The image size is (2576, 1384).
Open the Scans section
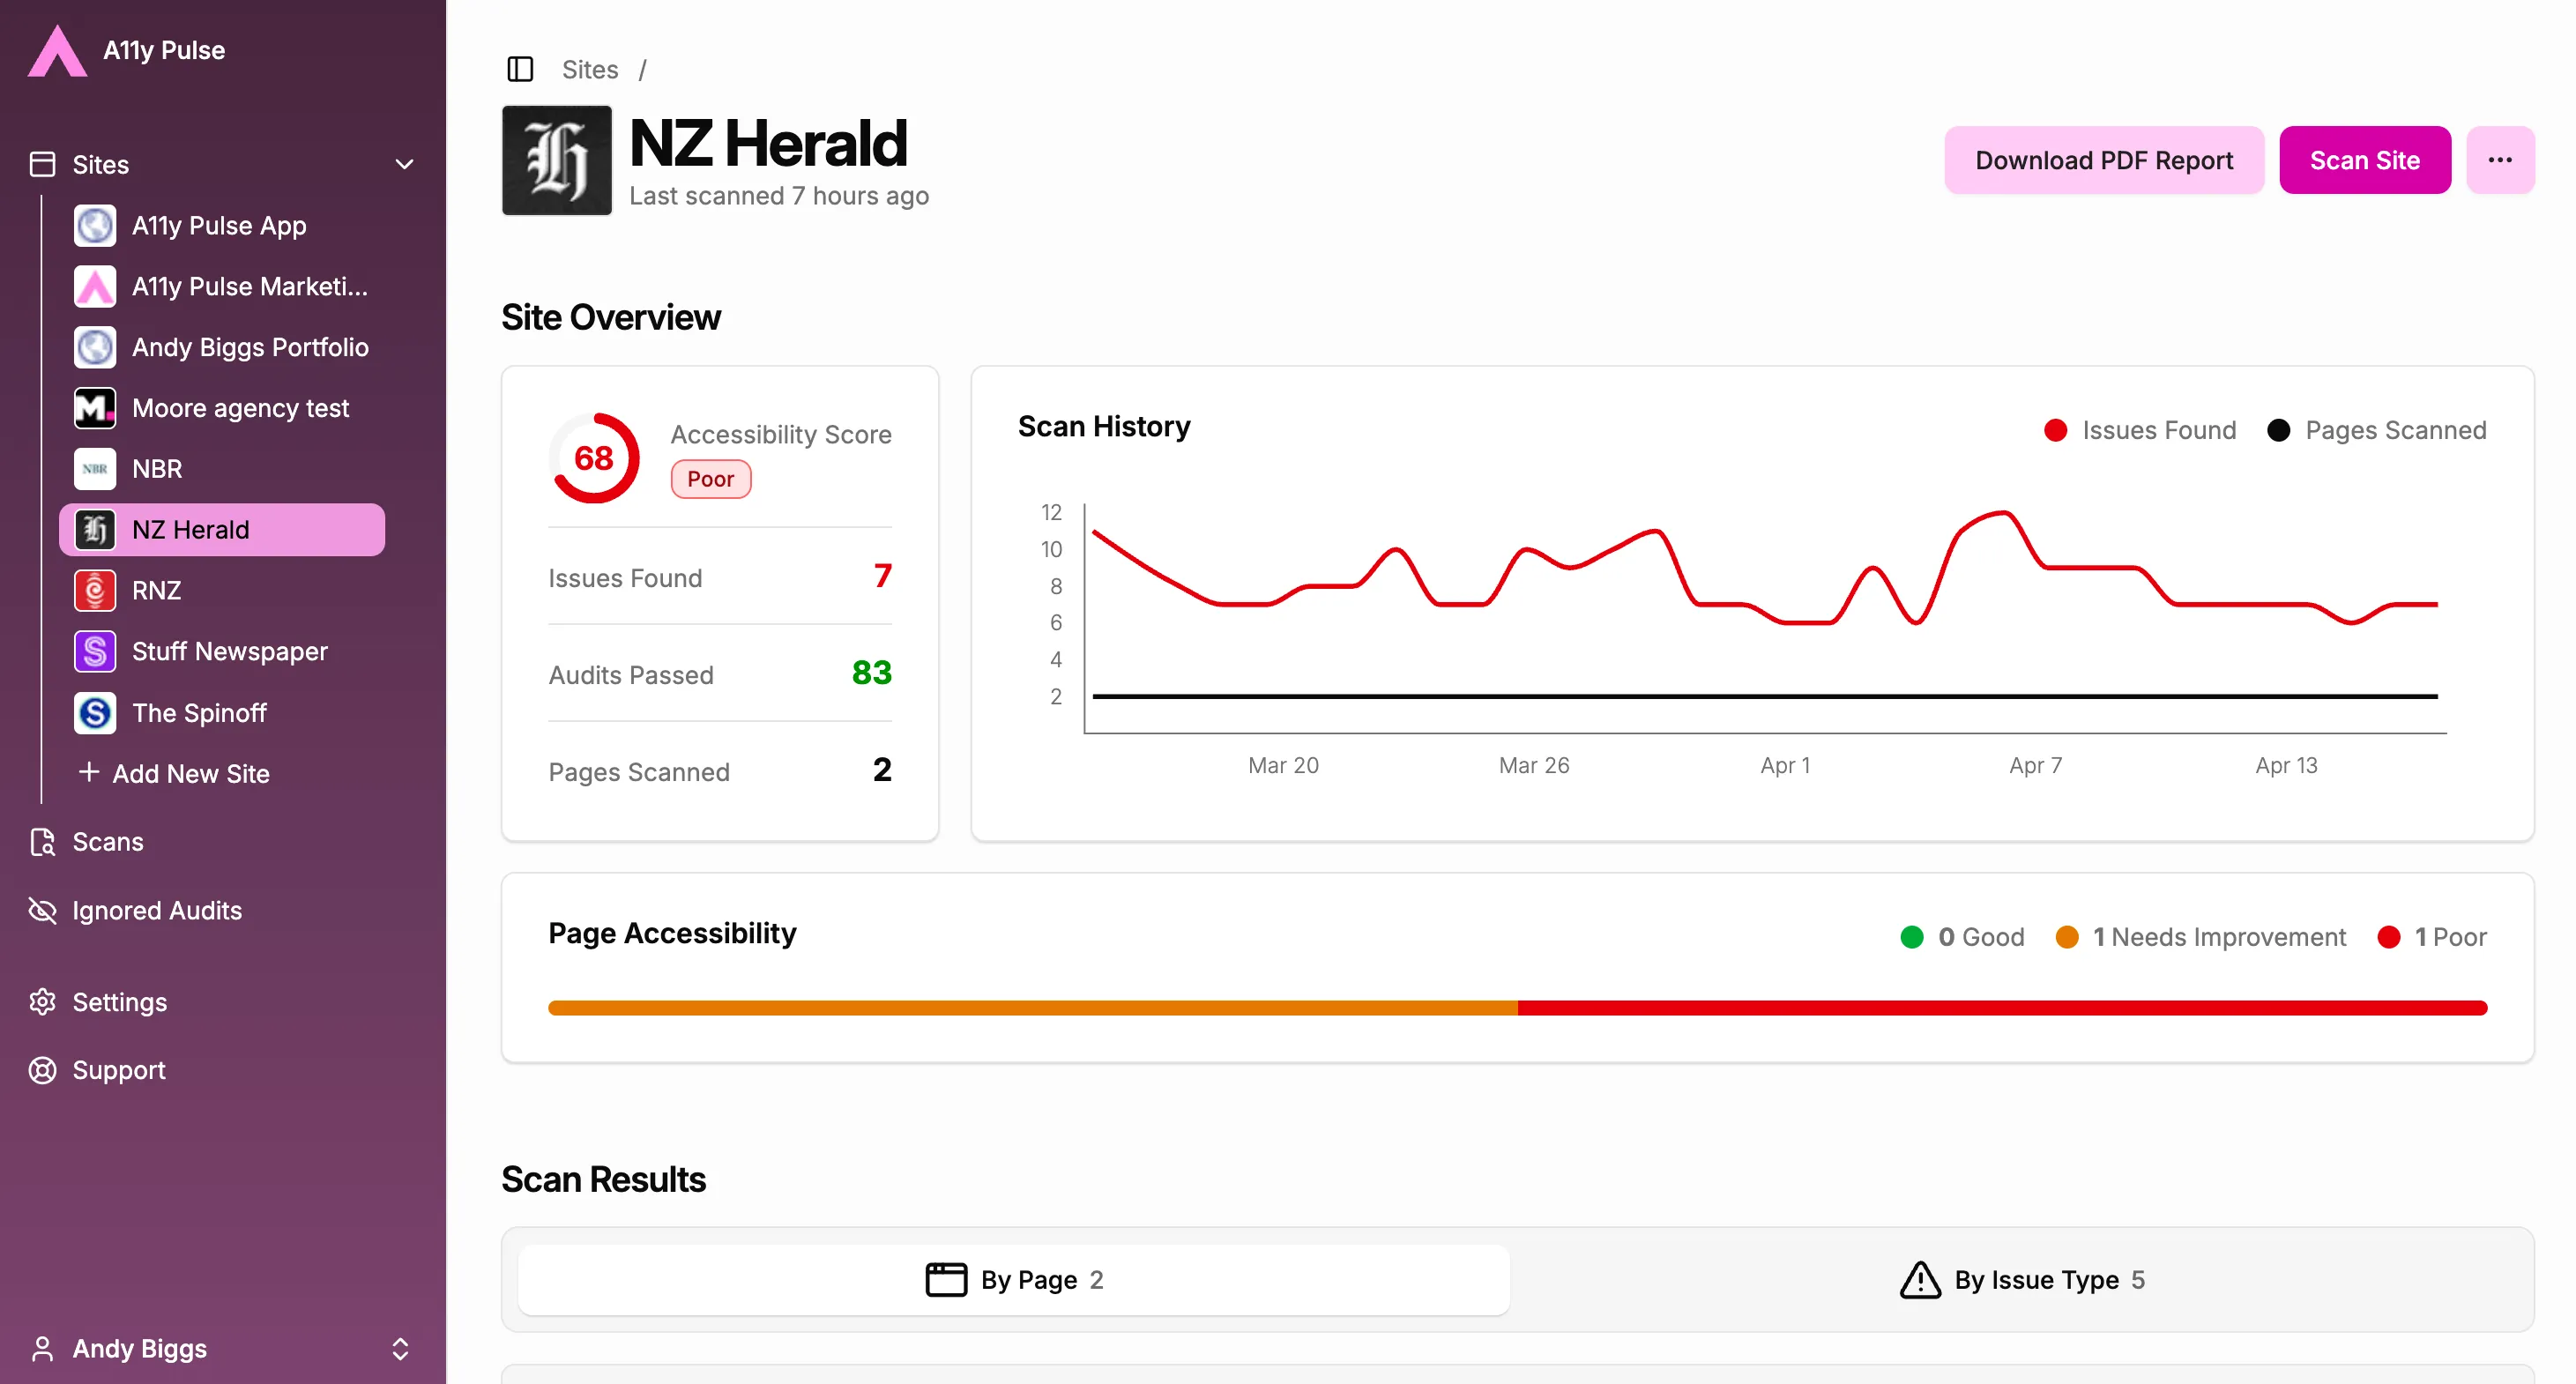pos(107,841)
